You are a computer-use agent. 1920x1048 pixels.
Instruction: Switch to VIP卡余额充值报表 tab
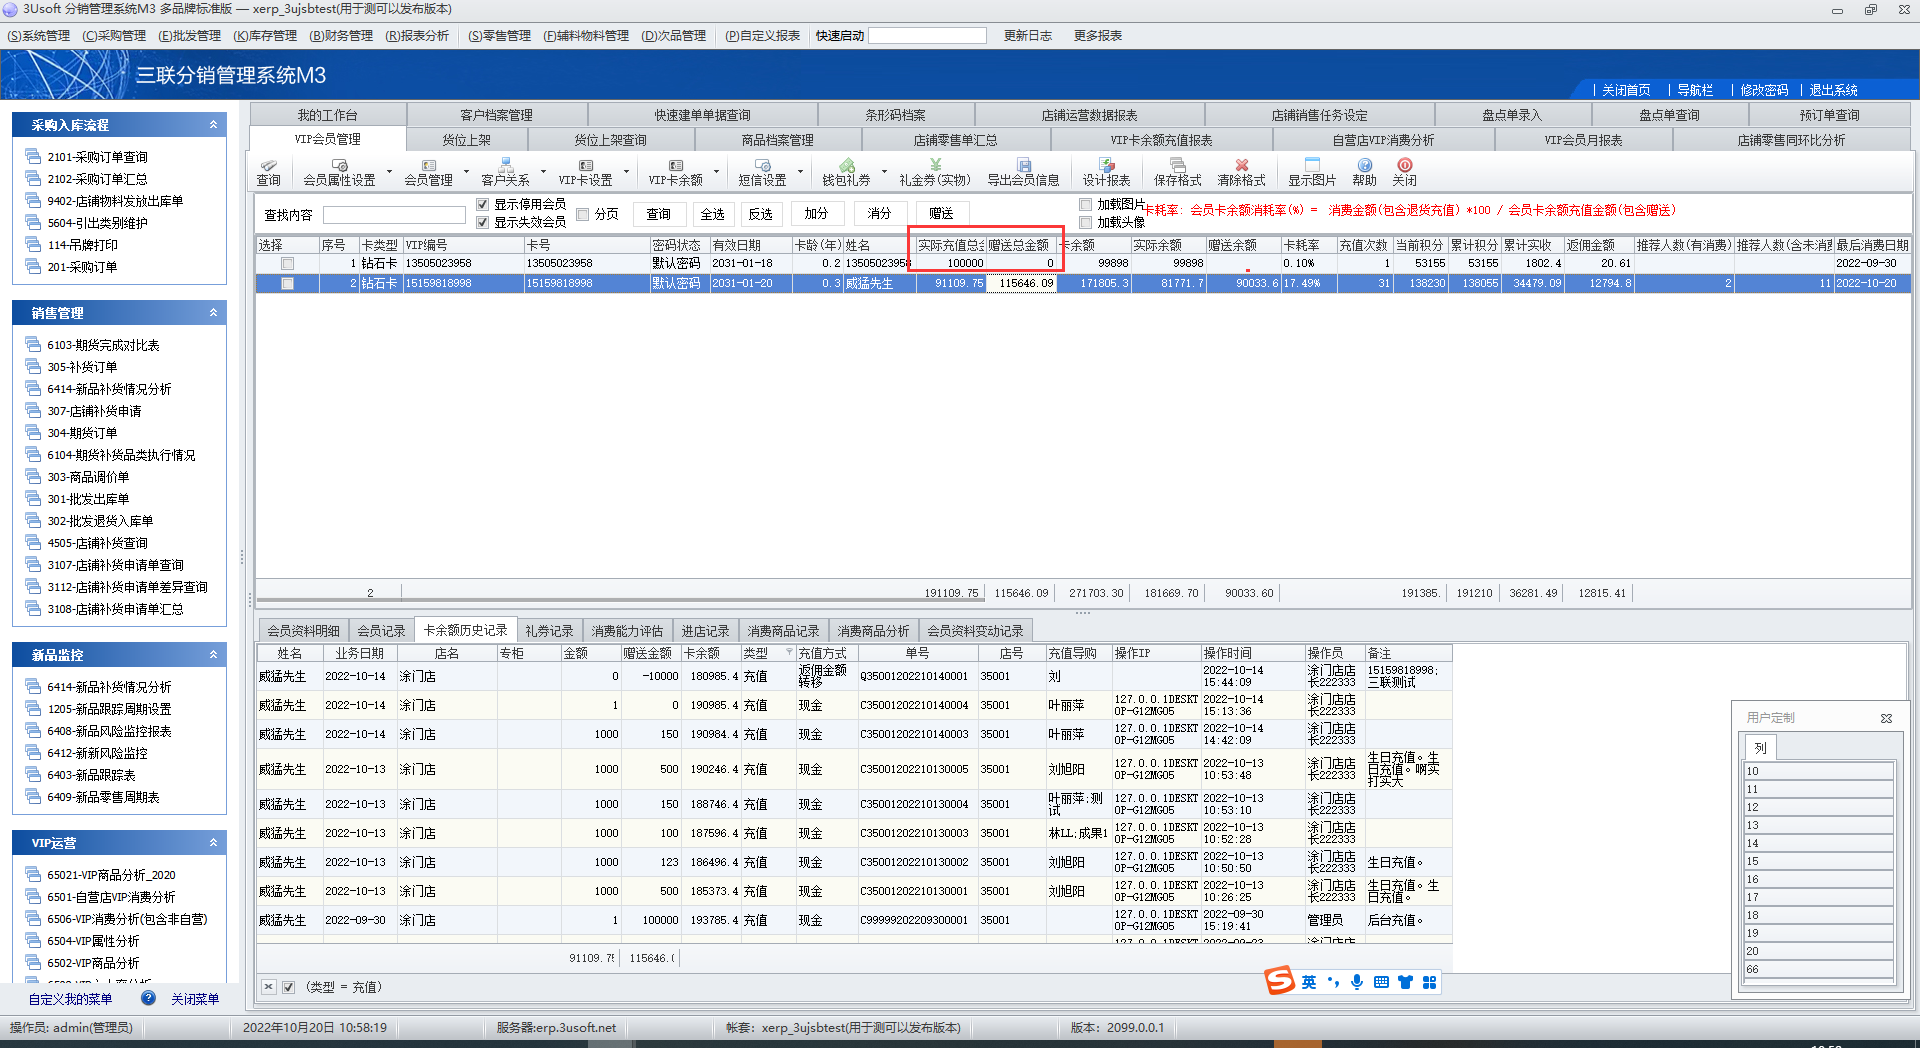(1161, 140)
